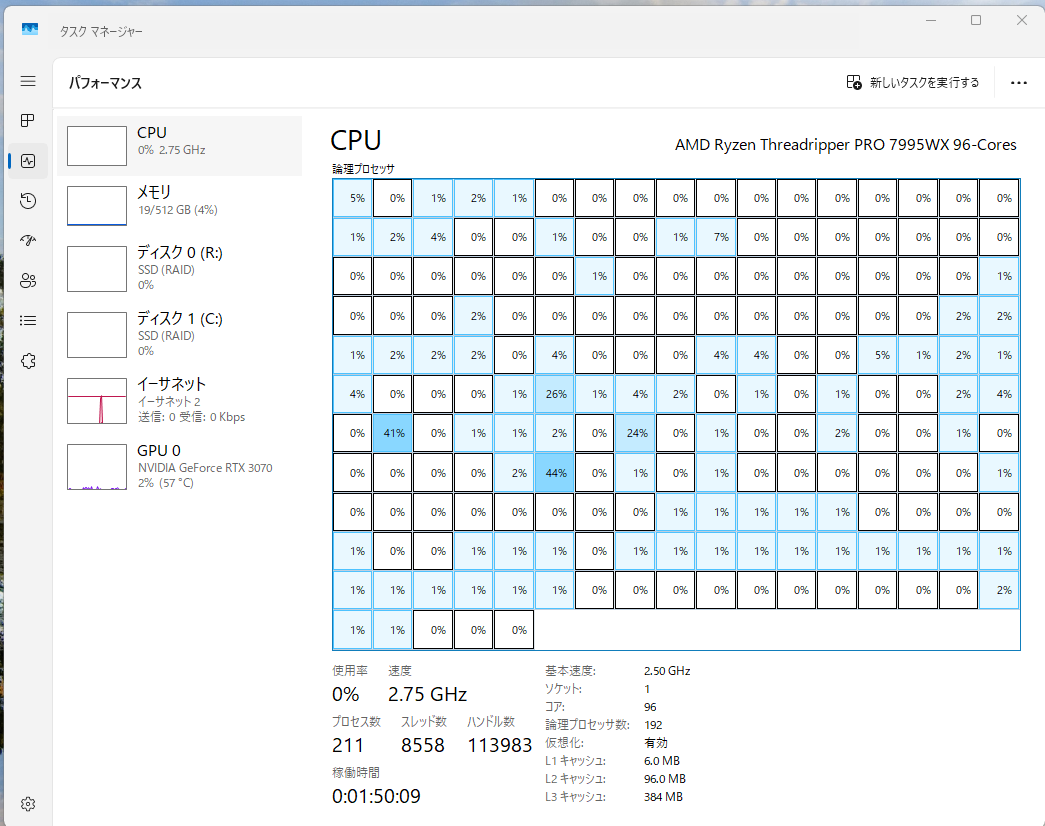The image size is (1045, 826).
Task: Click the GPU 0 mini graph thumbnail
Action: [97, 467]
